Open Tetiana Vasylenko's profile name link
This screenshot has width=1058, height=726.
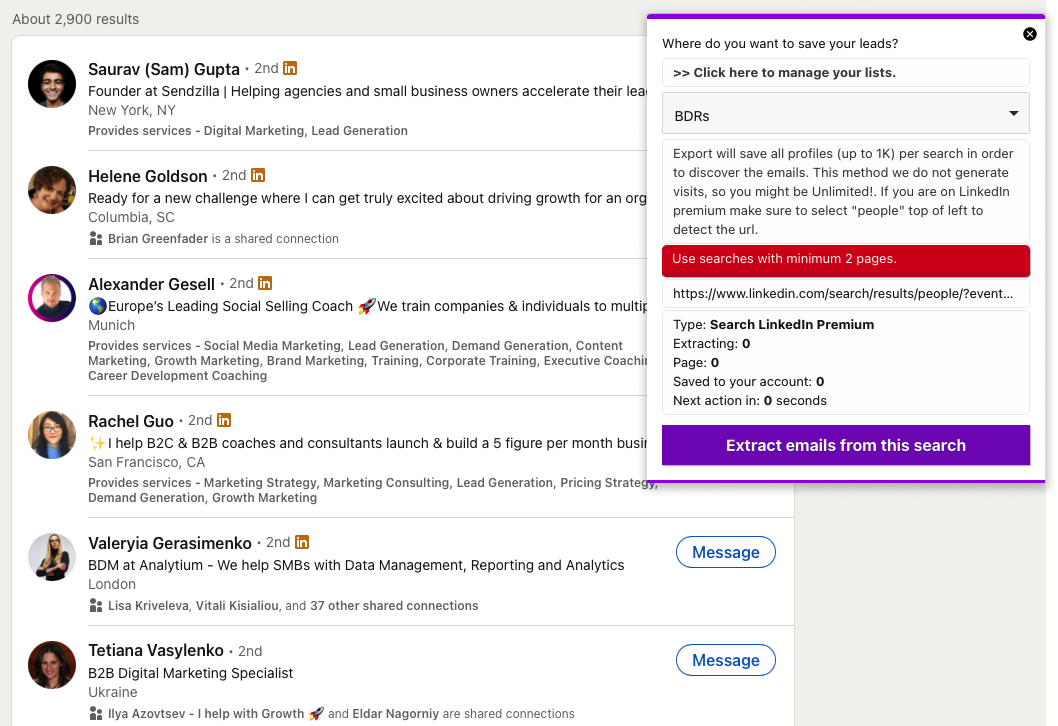(155, 651)
